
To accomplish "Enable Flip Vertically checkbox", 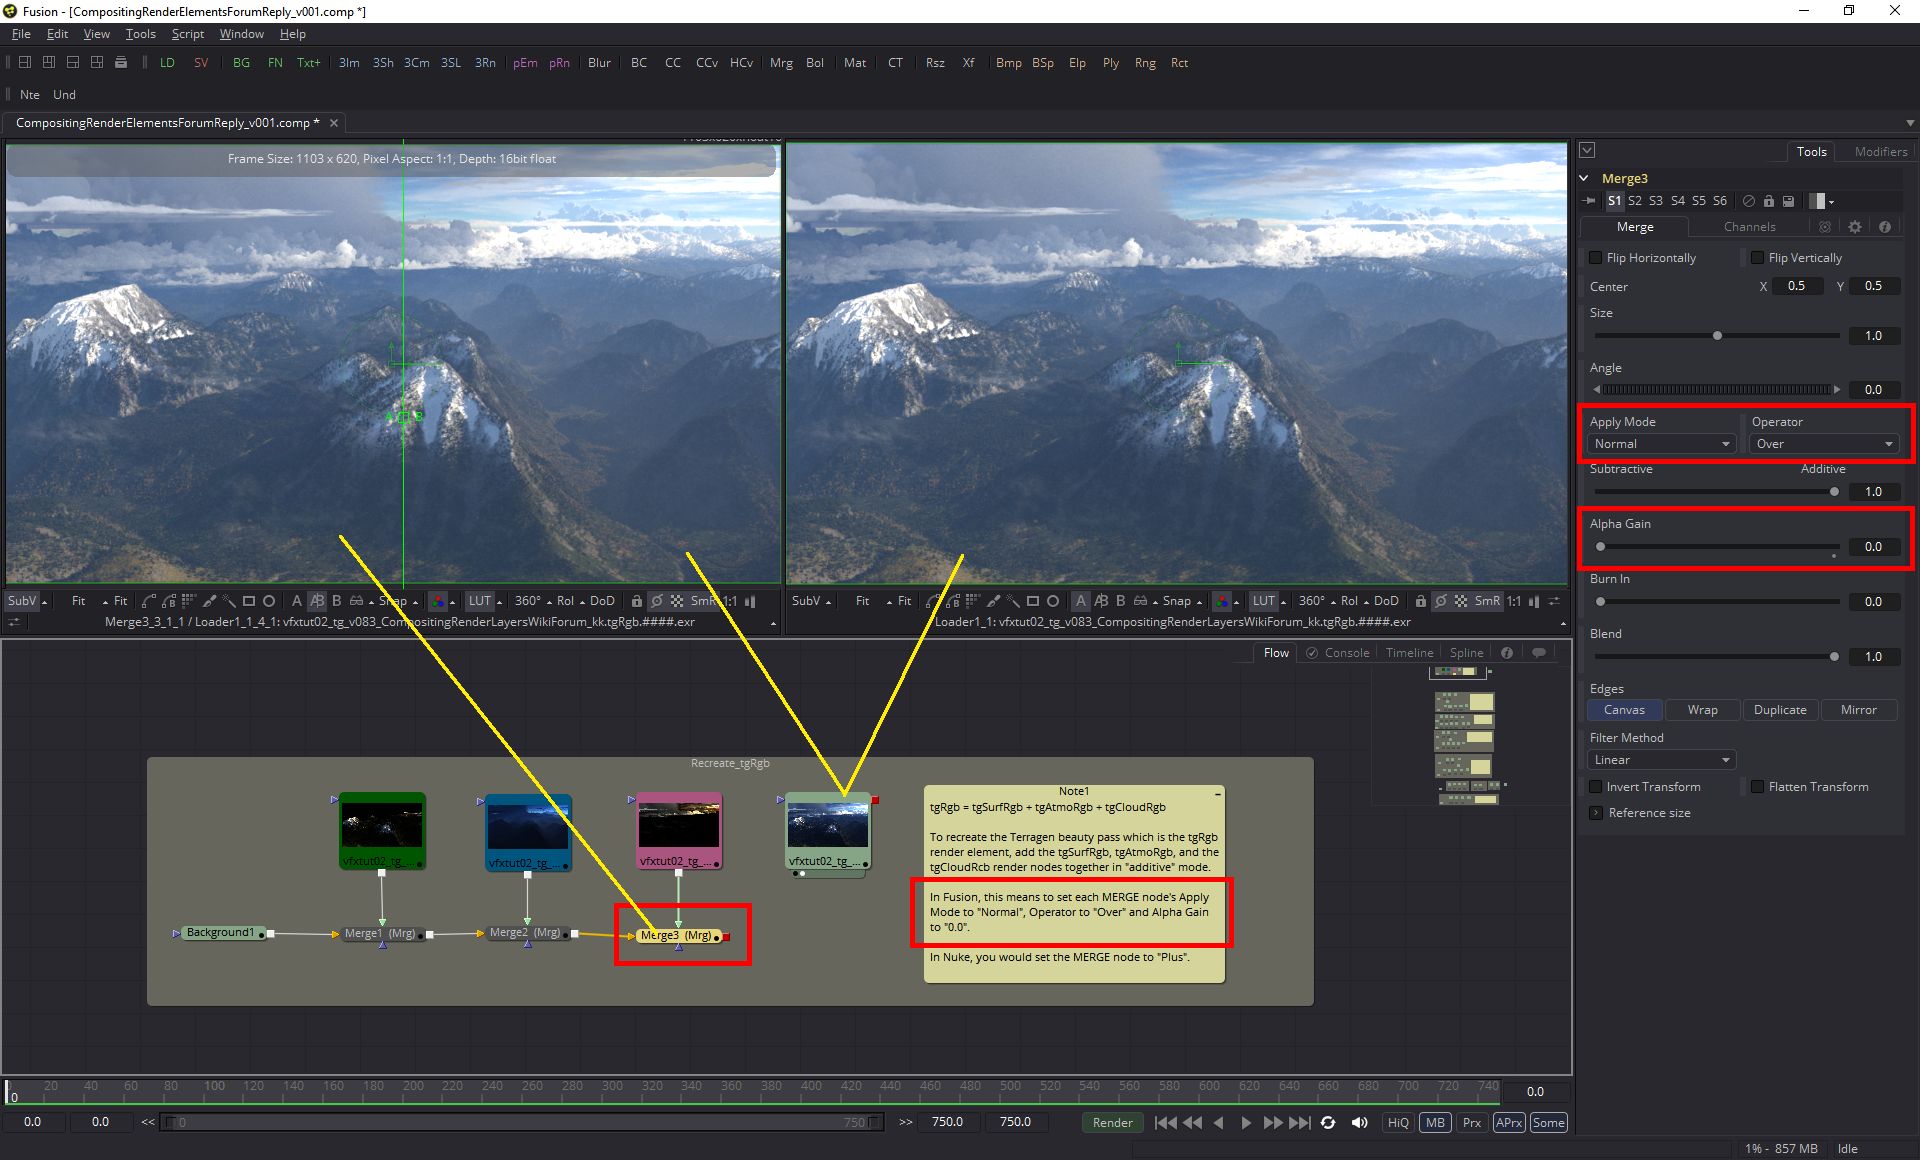I will (1757, 258).
